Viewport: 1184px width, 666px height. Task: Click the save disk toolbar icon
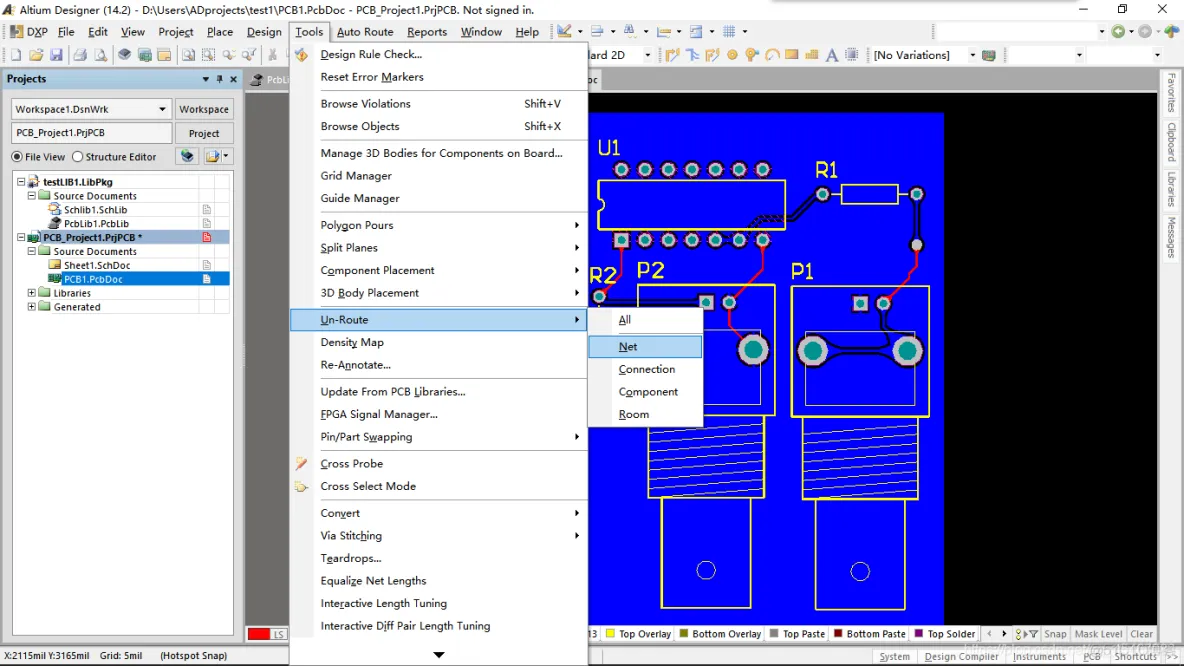point(56,55)
